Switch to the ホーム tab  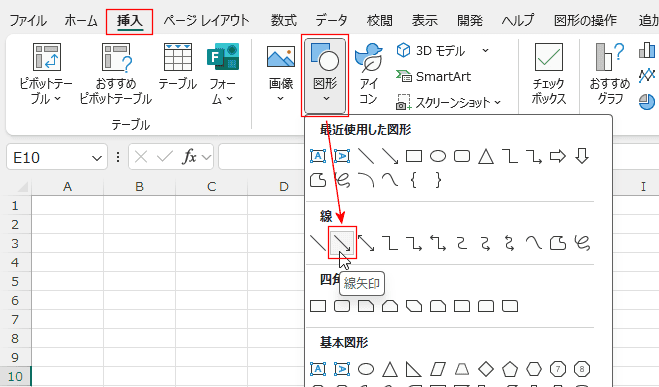81,20
